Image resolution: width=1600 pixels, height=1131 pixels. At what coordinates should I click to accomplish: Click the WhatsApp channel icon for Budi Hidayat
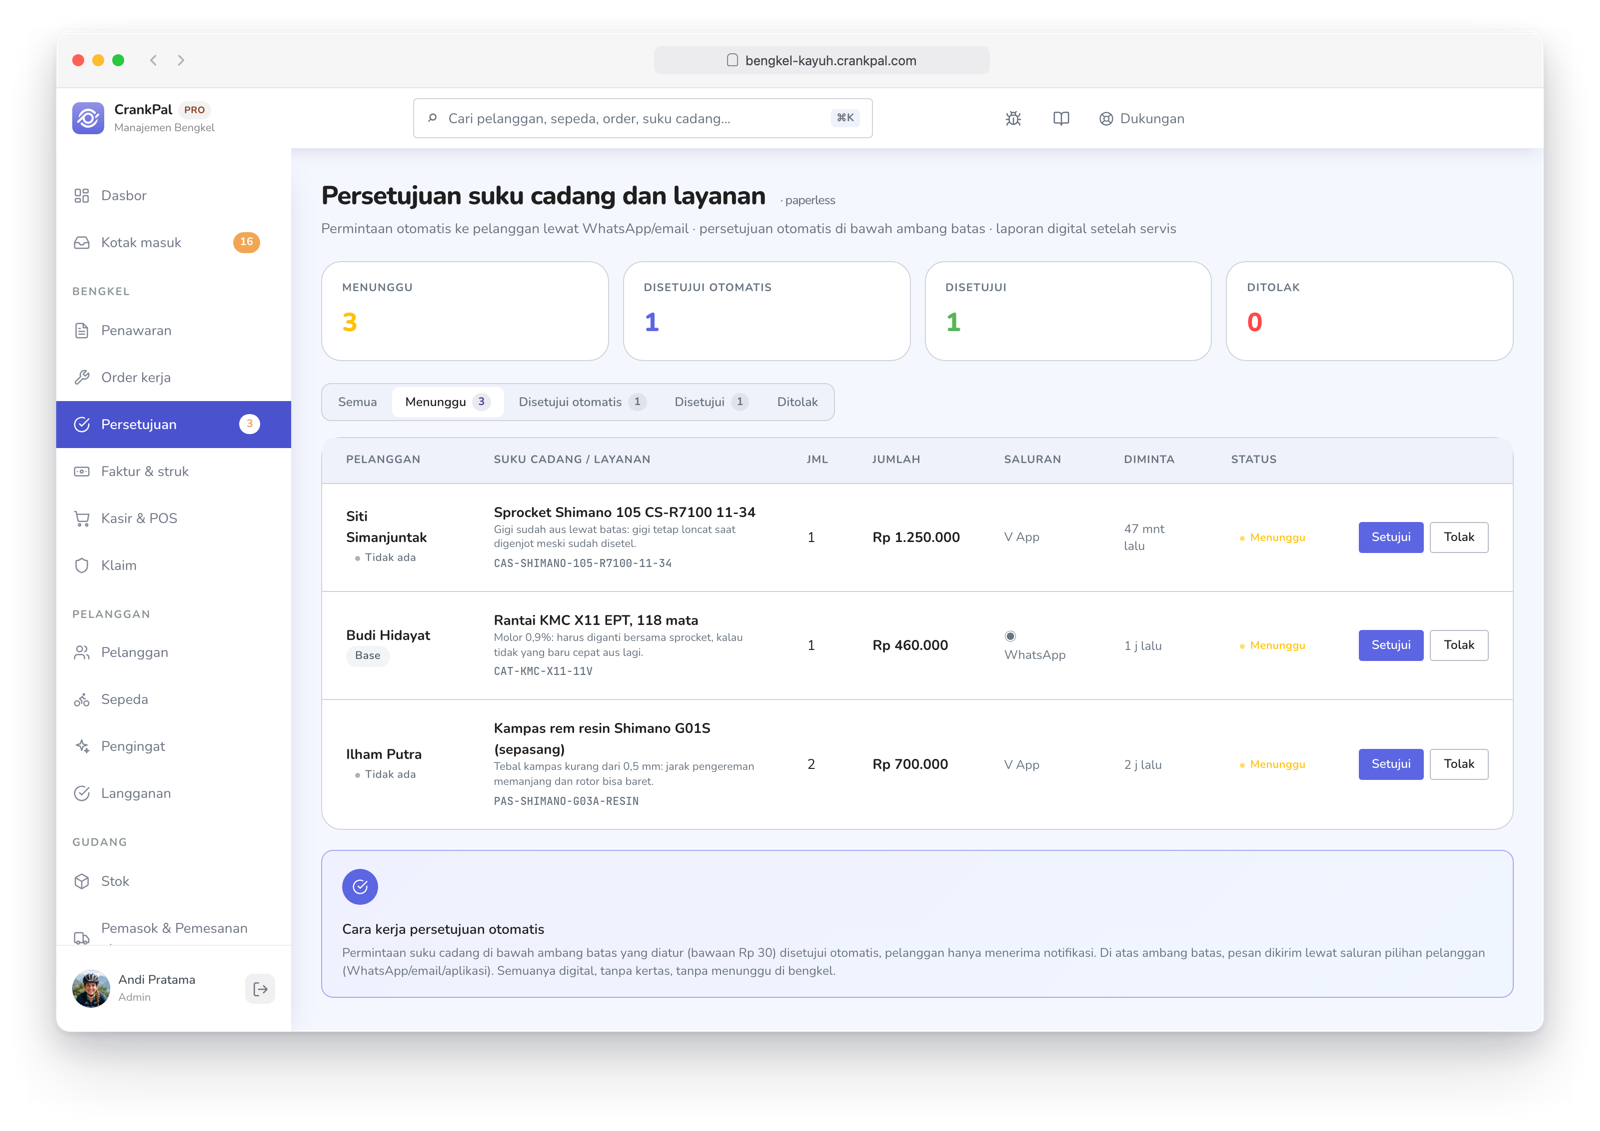click(x=1010, y=636)
